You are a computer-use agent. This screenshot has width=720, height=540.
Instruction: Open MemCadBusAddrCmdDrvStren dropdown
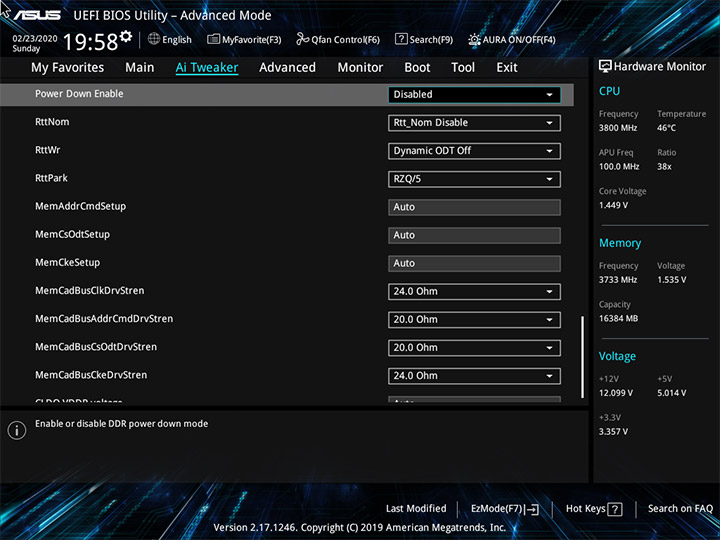tap(474, 320)
